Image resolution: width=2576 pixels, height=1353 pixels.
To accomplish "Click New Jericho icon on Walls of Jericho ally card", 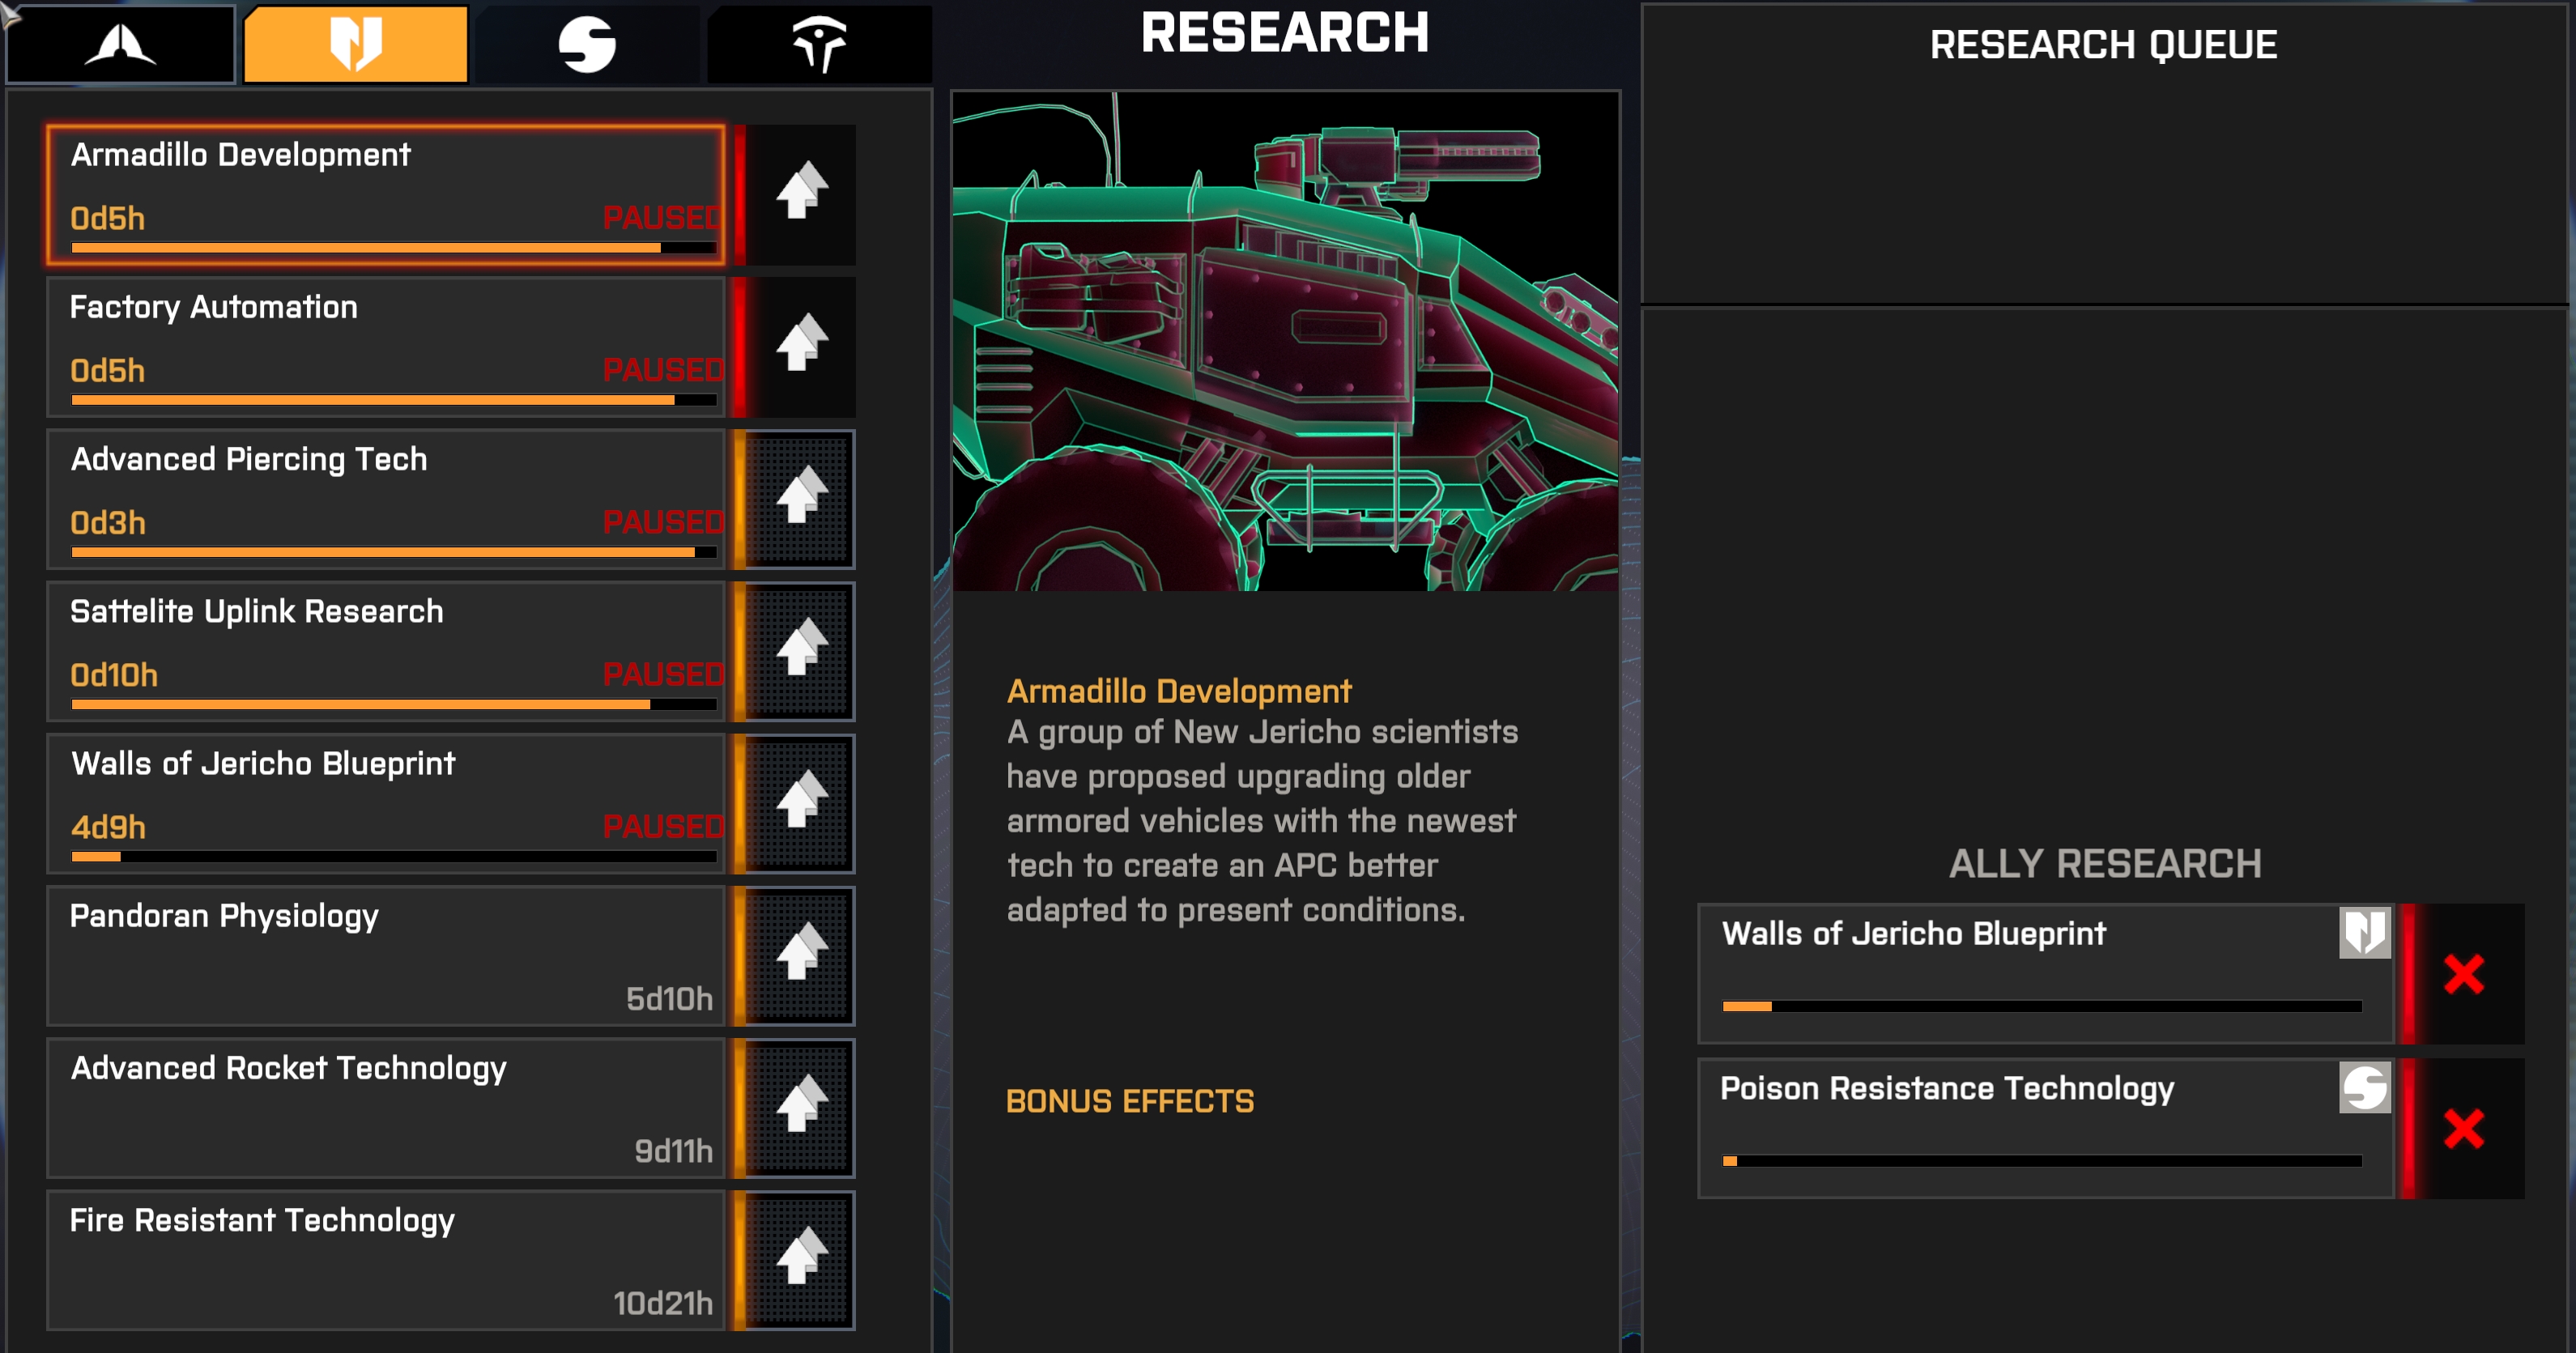I will point(2364,933).
